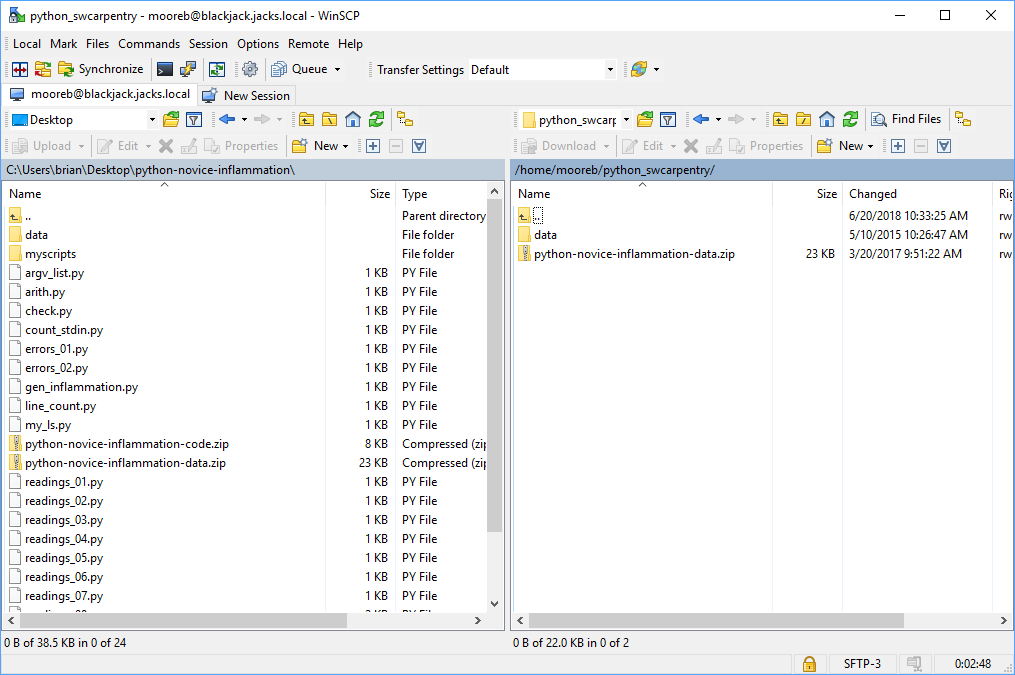Select local file gen_inflammation.py
The width and height of the screenshot is (1015, 675).
[82, 387]
